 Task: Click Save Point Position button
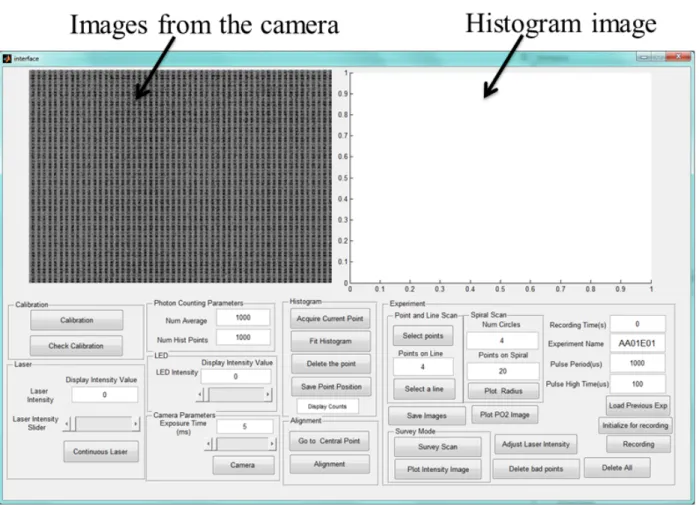click(331, 386)
